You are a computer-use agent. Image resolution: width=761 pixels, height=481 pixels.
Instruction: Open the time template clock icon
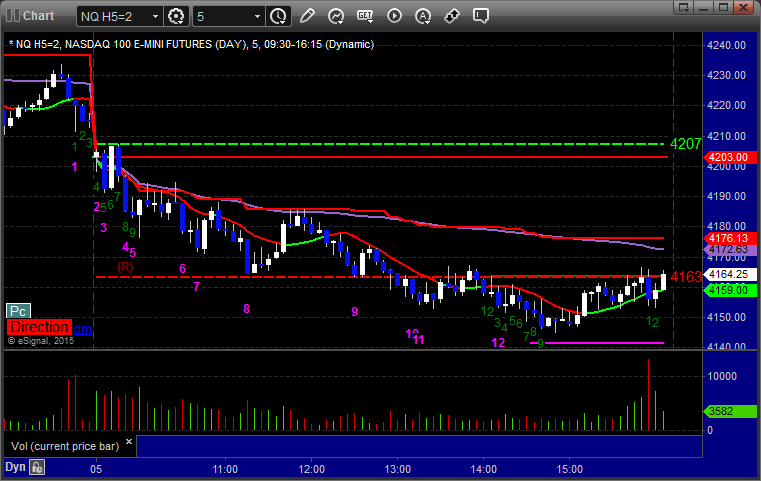click(278, 15)
